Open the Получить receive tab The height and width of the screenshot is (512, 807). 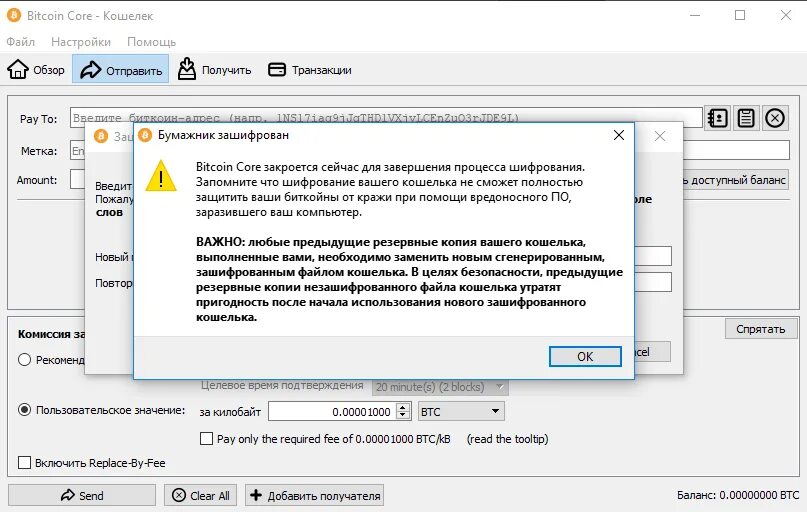(214, 69)
